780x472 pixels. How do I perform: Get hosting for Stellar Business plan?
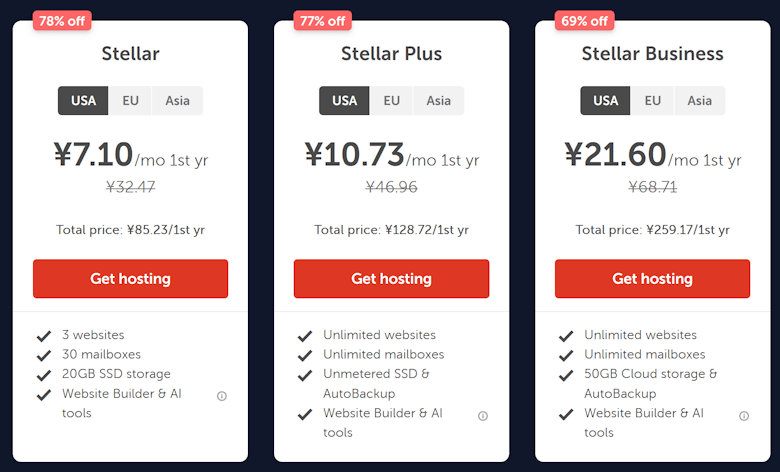click(x=652, y=279)
